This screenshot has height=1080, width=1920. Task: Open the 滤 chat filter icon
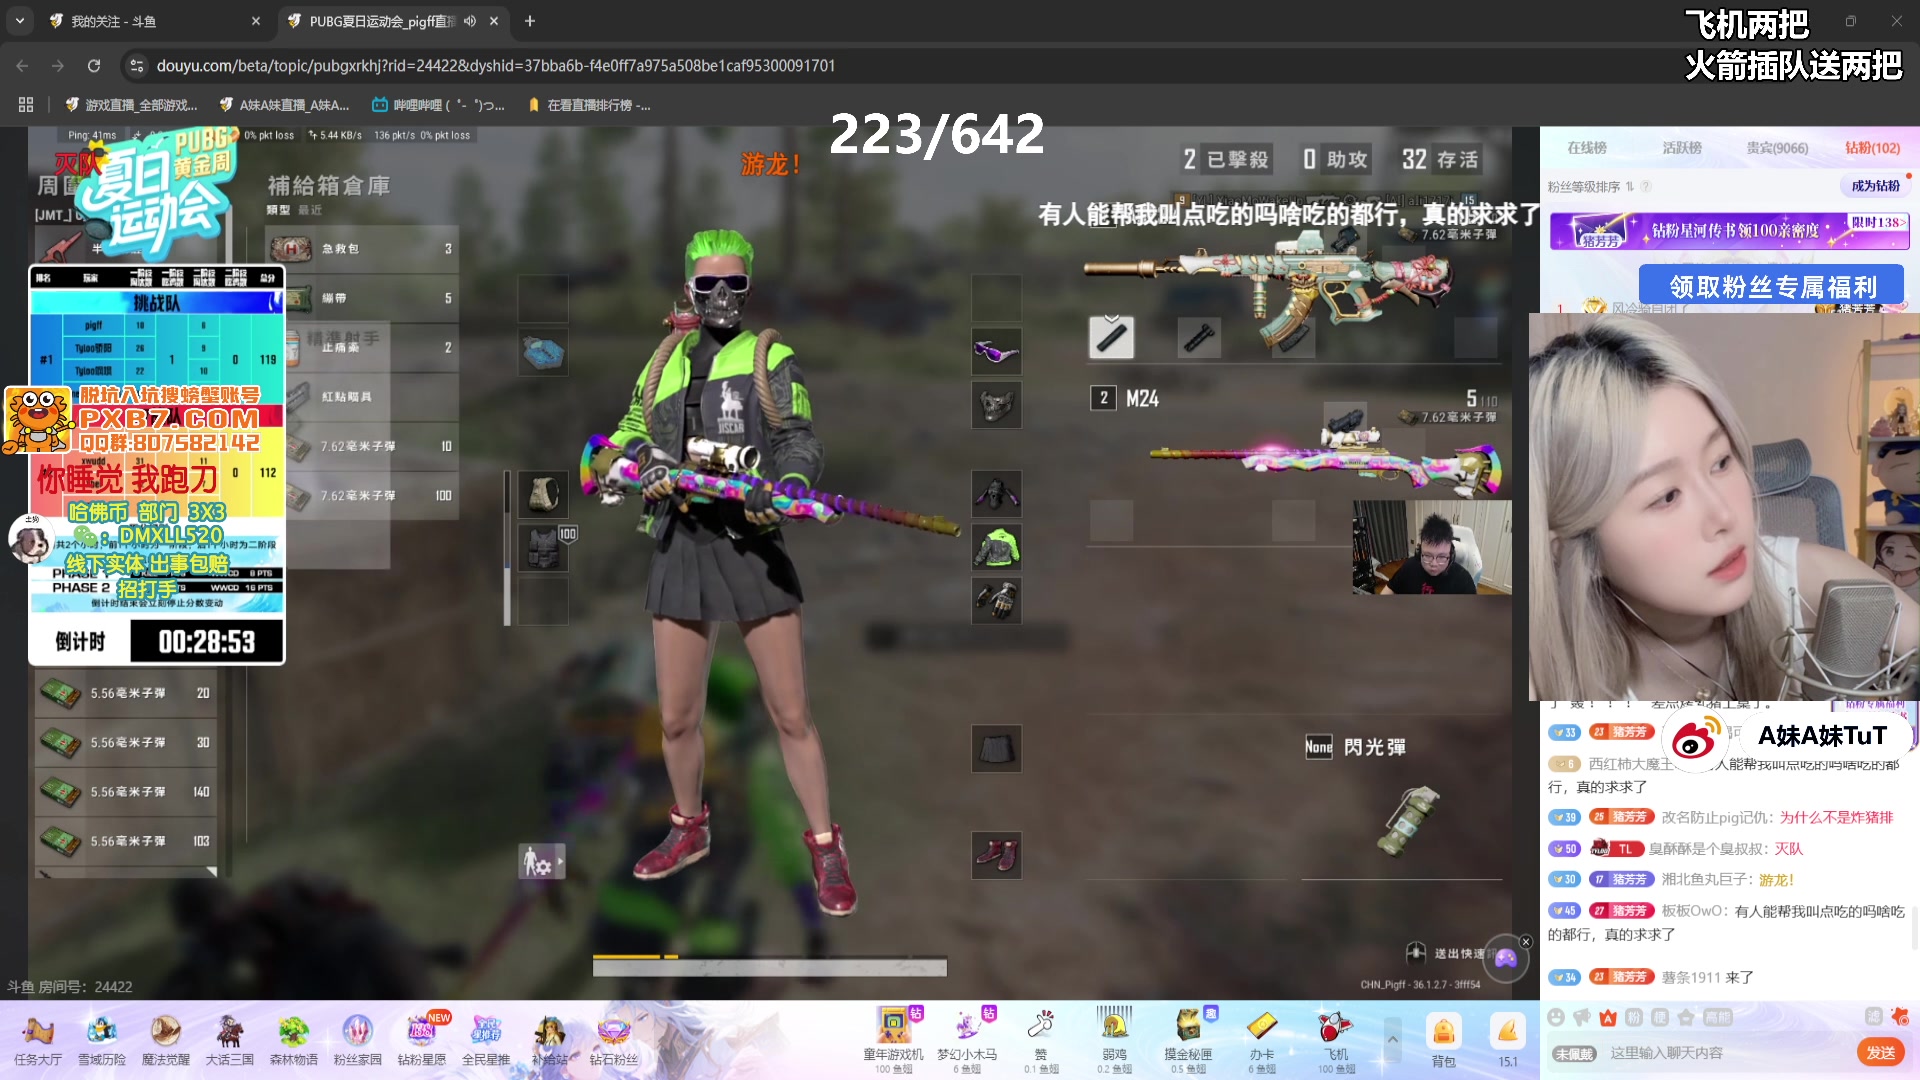click(1874, 1017)
